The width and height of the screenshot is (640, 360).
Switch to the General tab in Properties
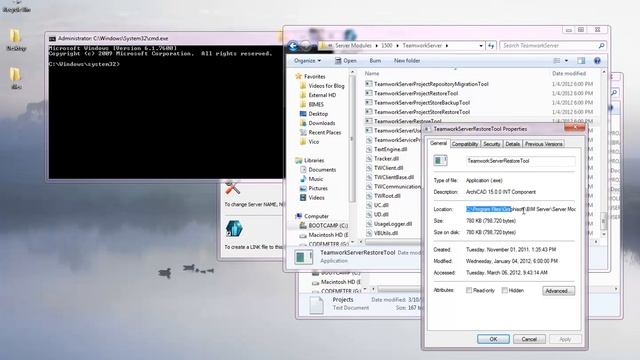[438, 143]
